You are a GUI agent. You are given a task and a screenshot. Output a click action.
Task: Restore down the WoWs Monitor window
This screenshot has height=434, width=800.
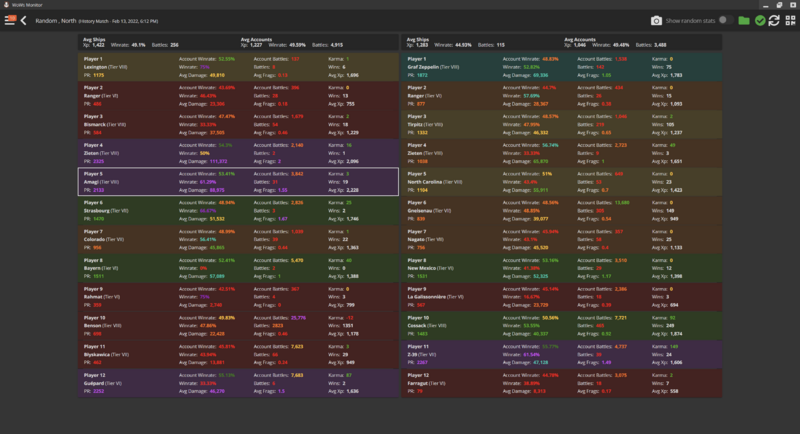(x=779, y=5)
